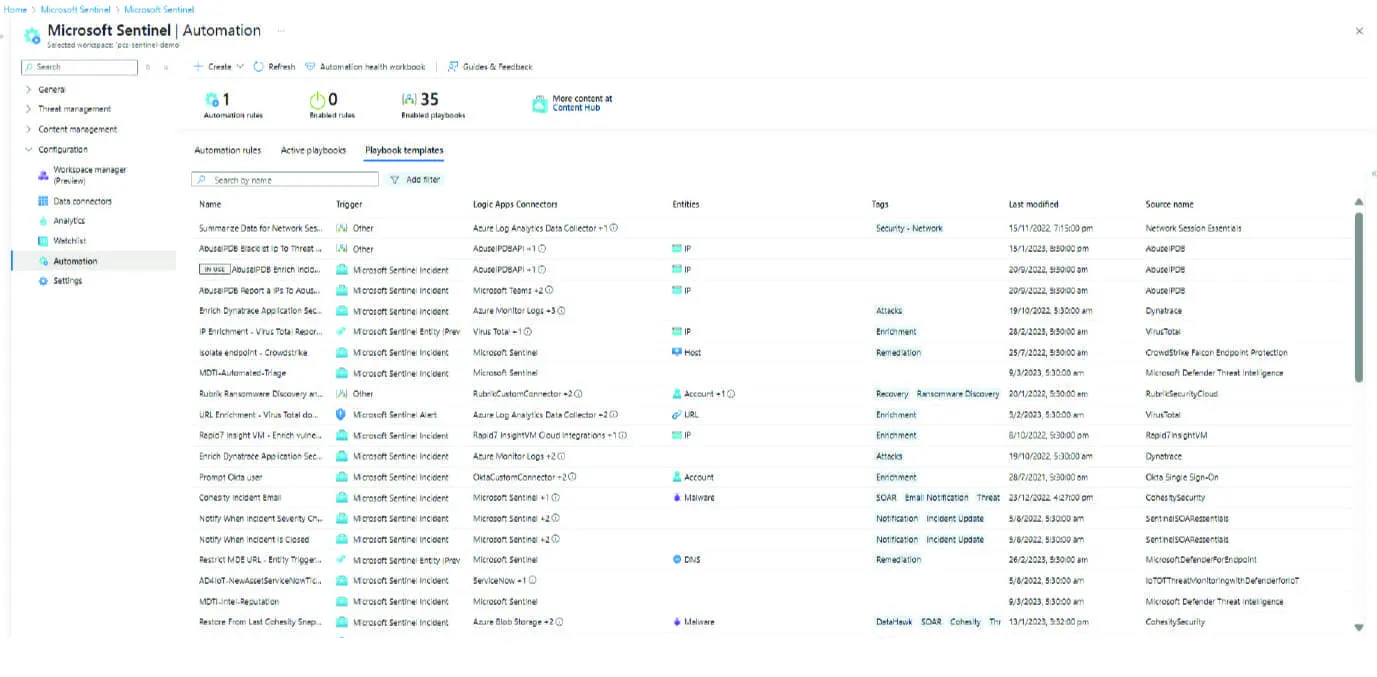The image size is (1377, 677).
Task: Click the Add filter button
Action: coord(415,180)
